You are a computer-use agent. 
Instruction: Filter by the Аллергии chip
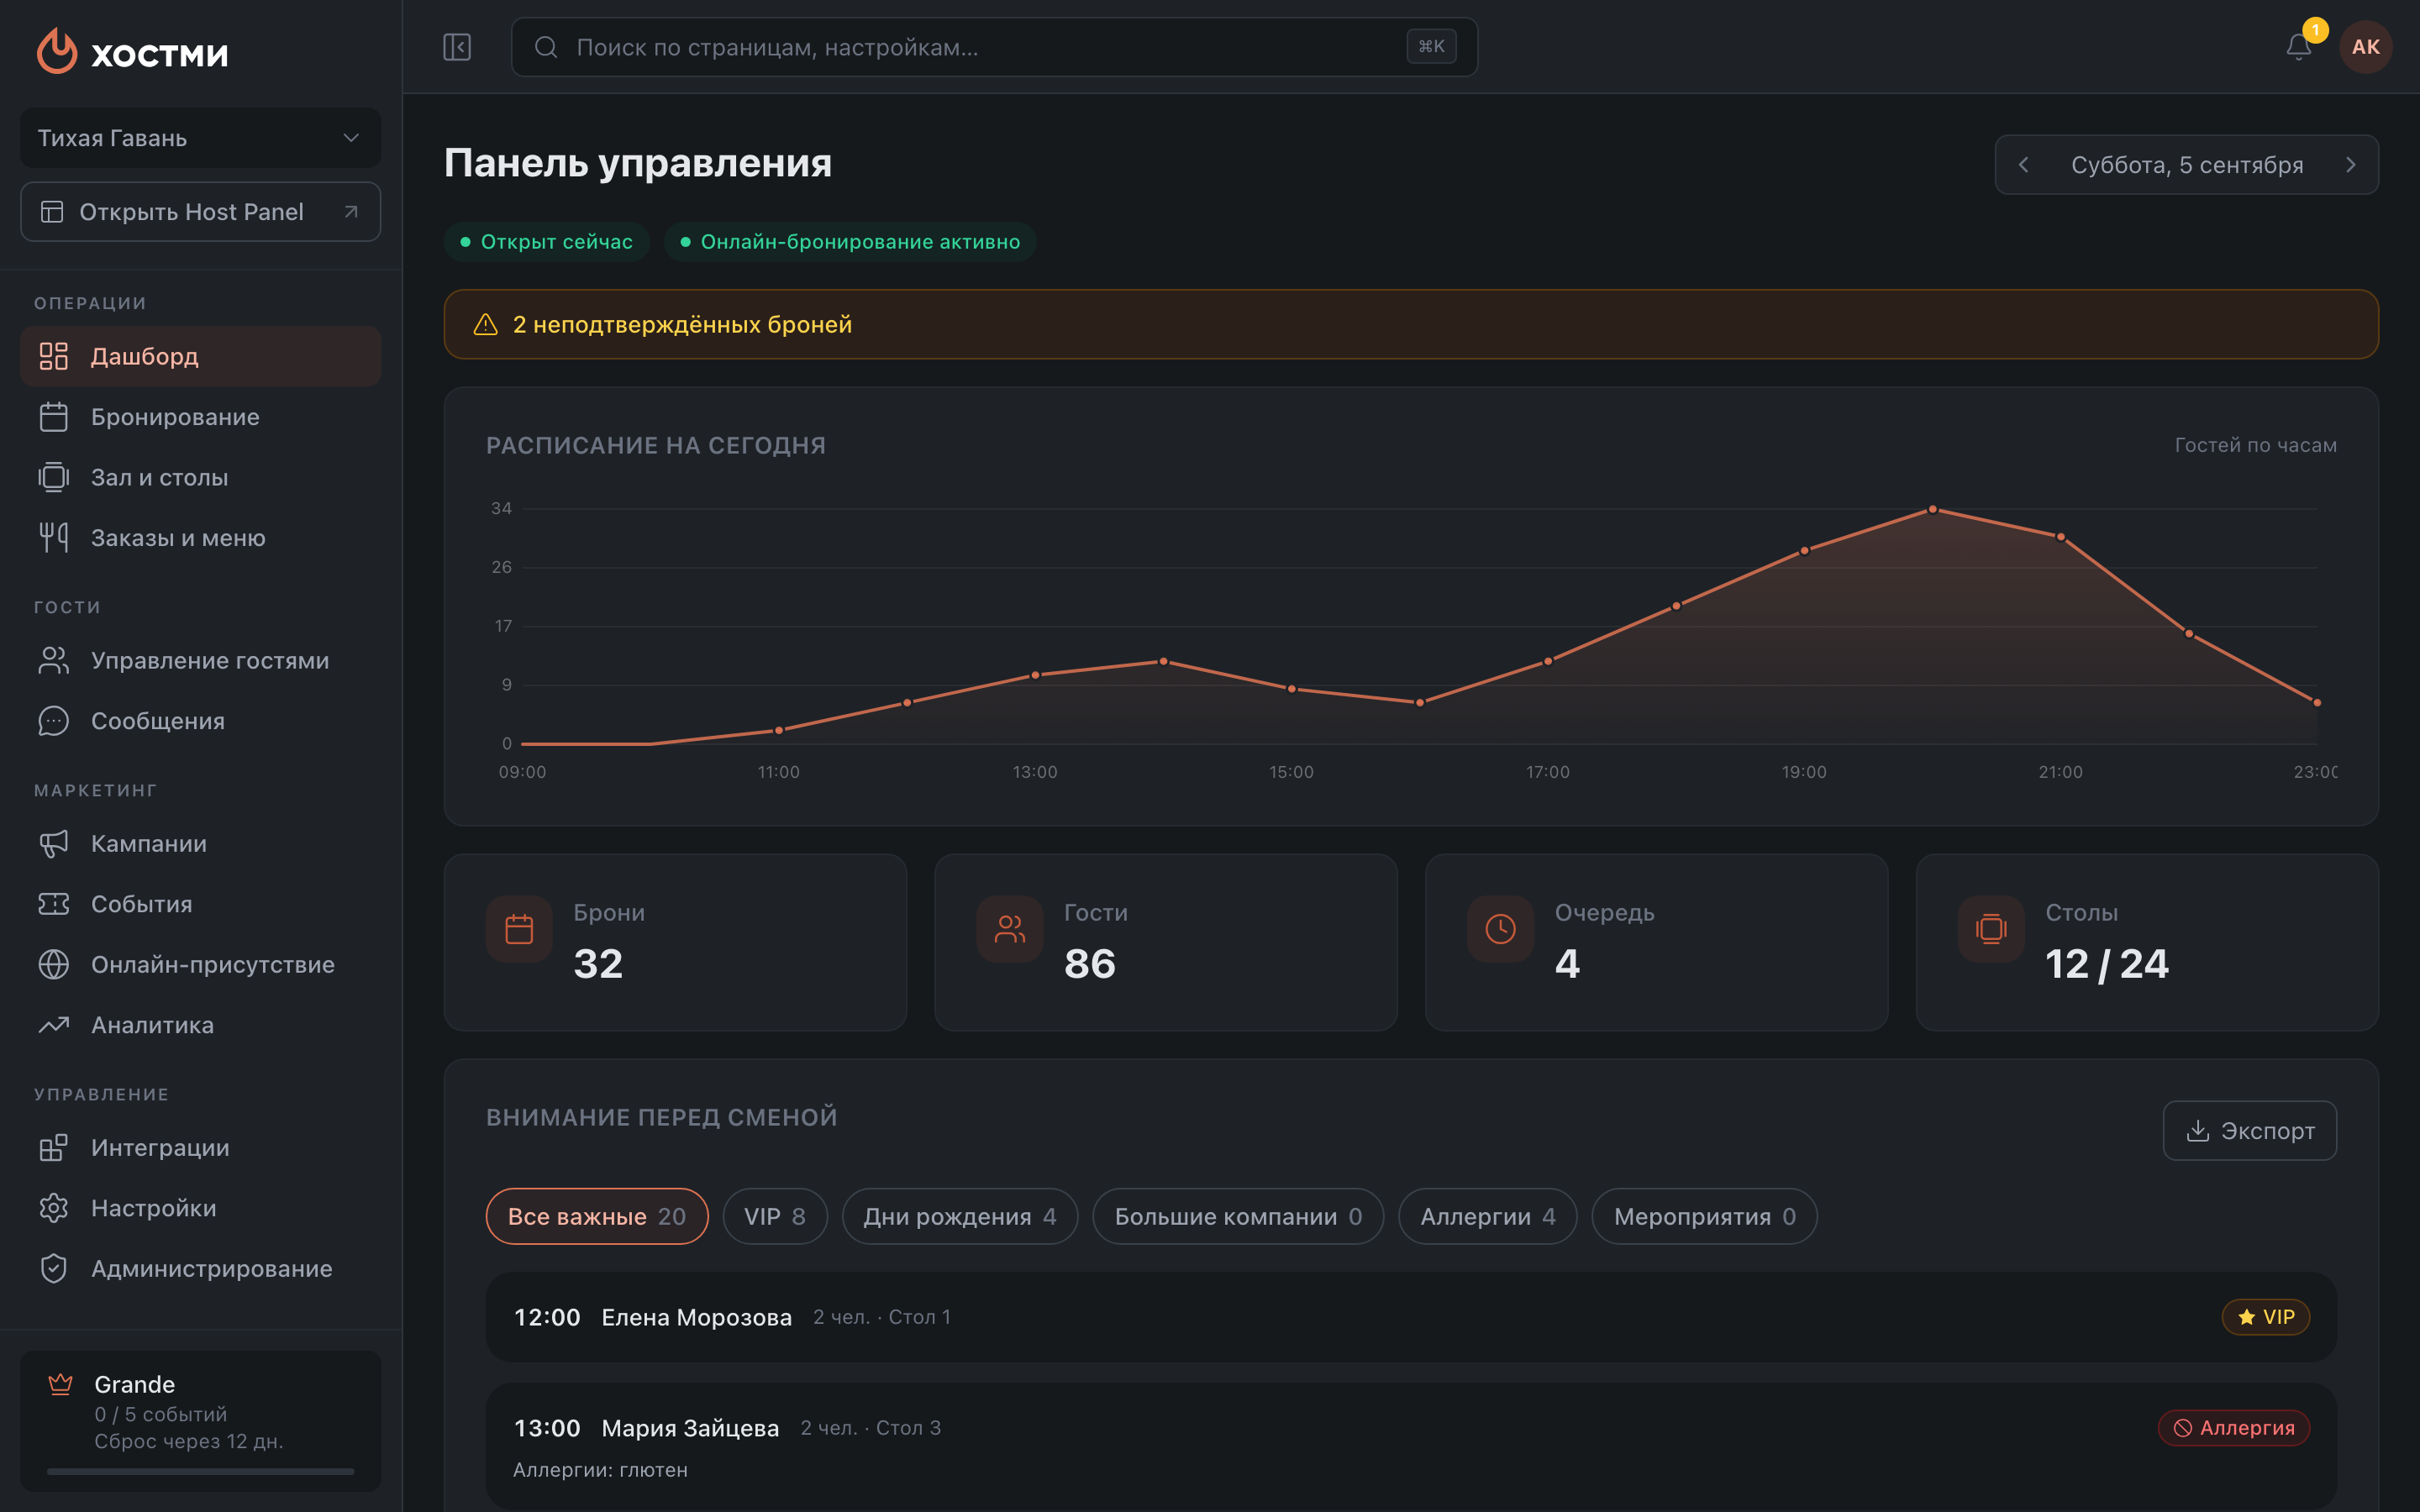1488,1216
